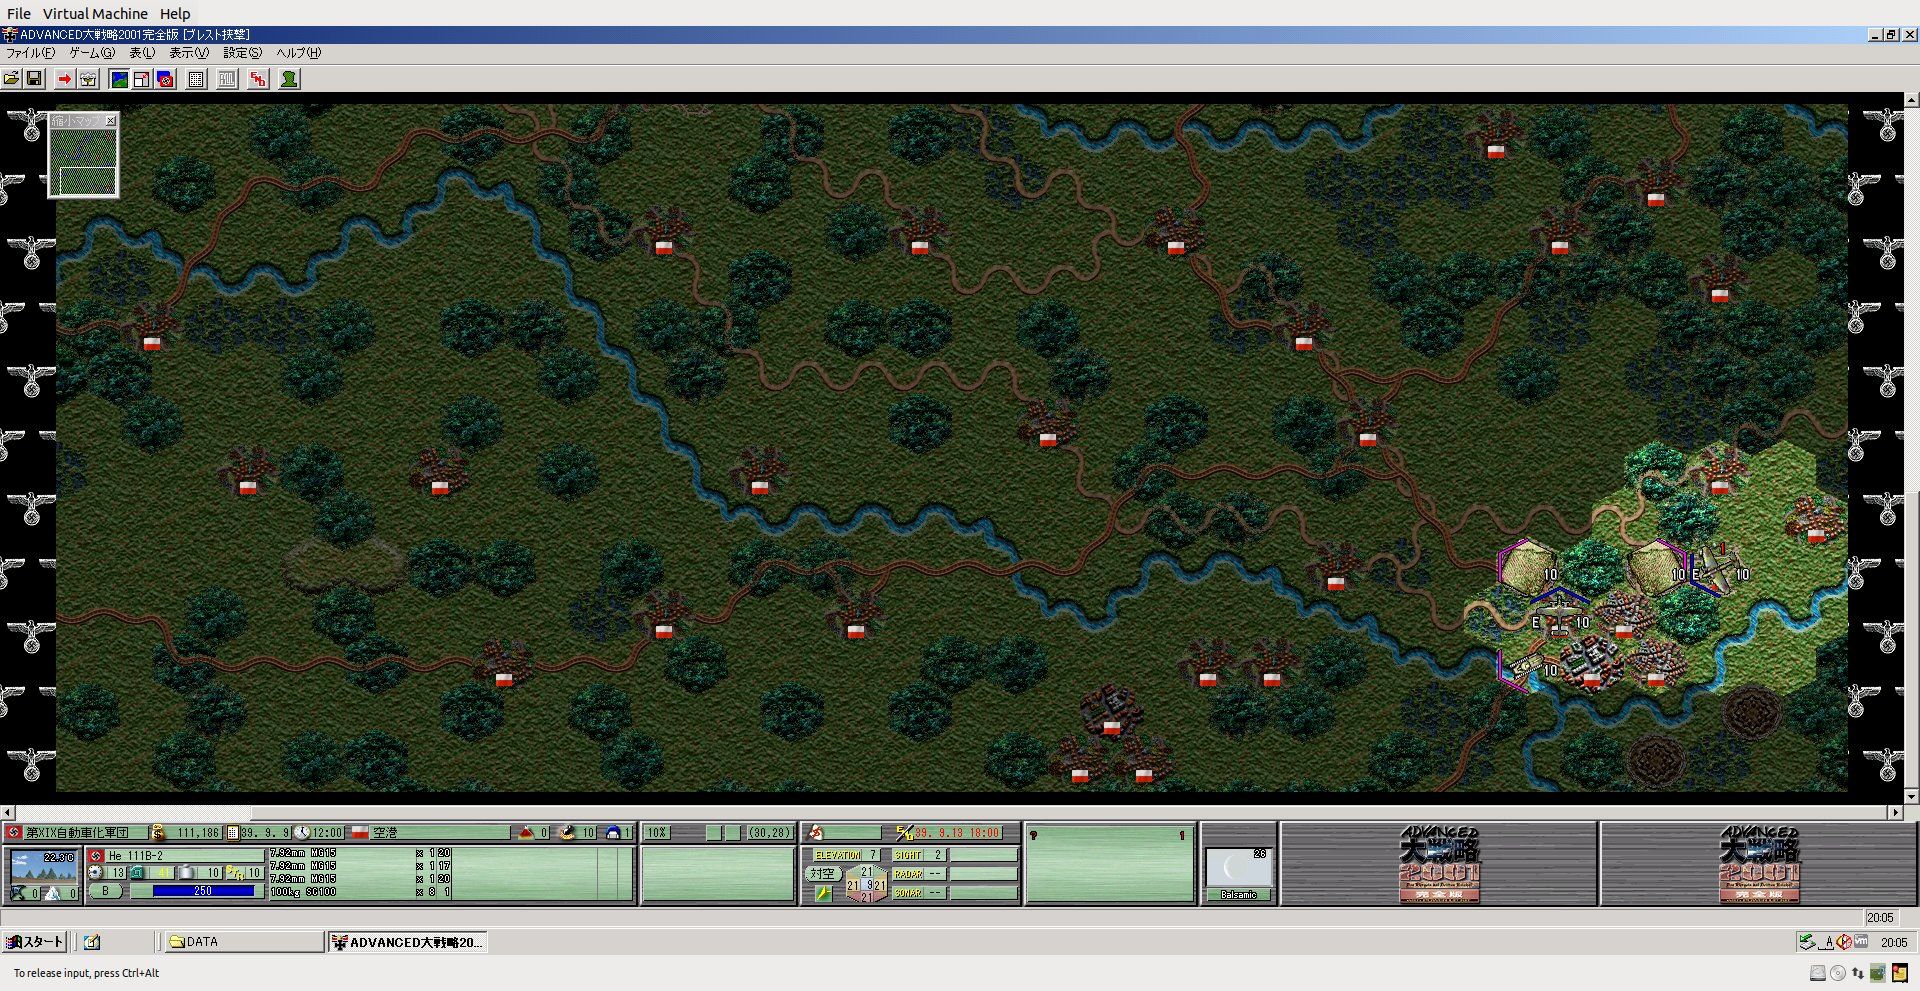Select the right purple-edged hex unit

click(x=1655, y=568)
